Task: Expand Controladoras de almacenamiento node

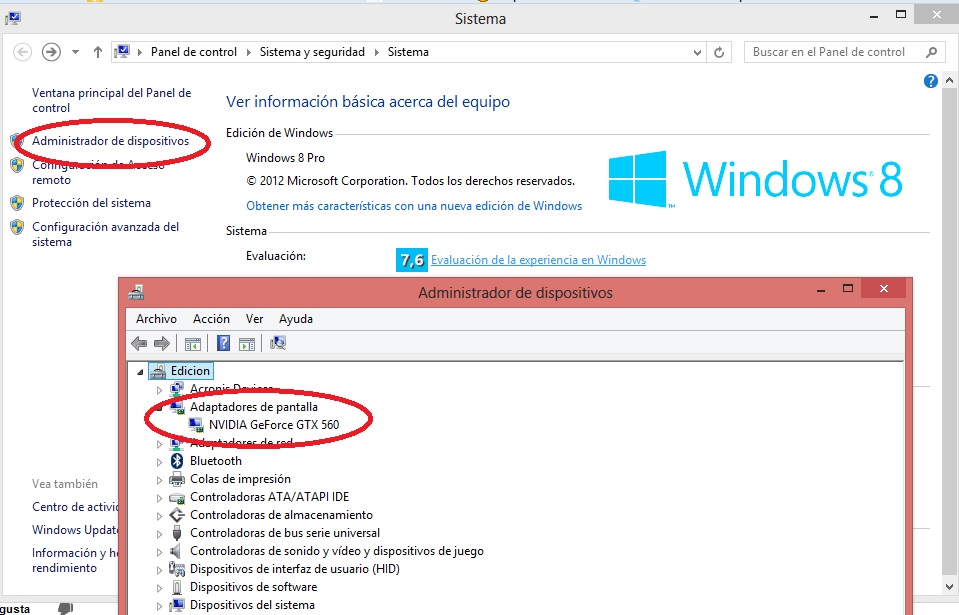Action: pos(159,516)
